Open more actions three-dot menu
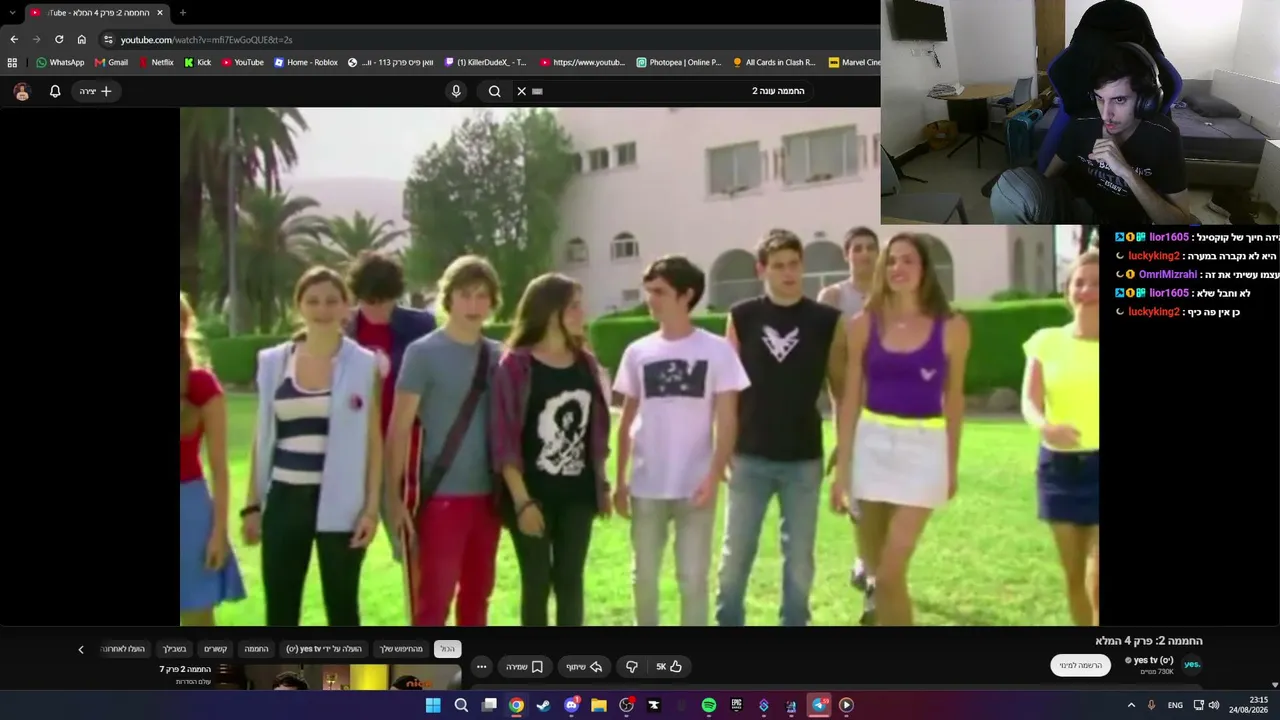This screenshot has width=1280, height=720. coord(481,667)
